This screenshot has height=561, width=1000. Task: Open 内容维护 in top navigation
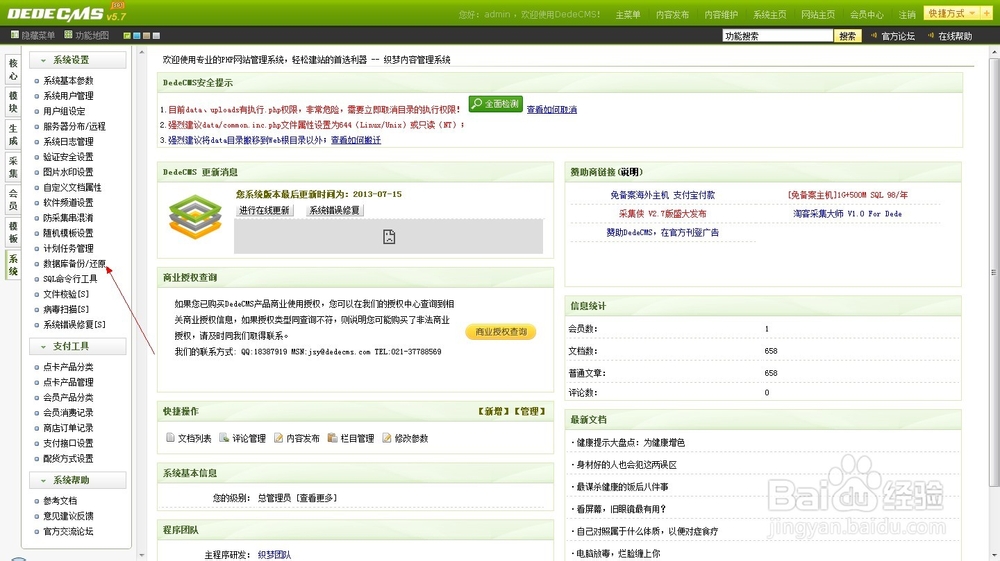tap(721, 15)
